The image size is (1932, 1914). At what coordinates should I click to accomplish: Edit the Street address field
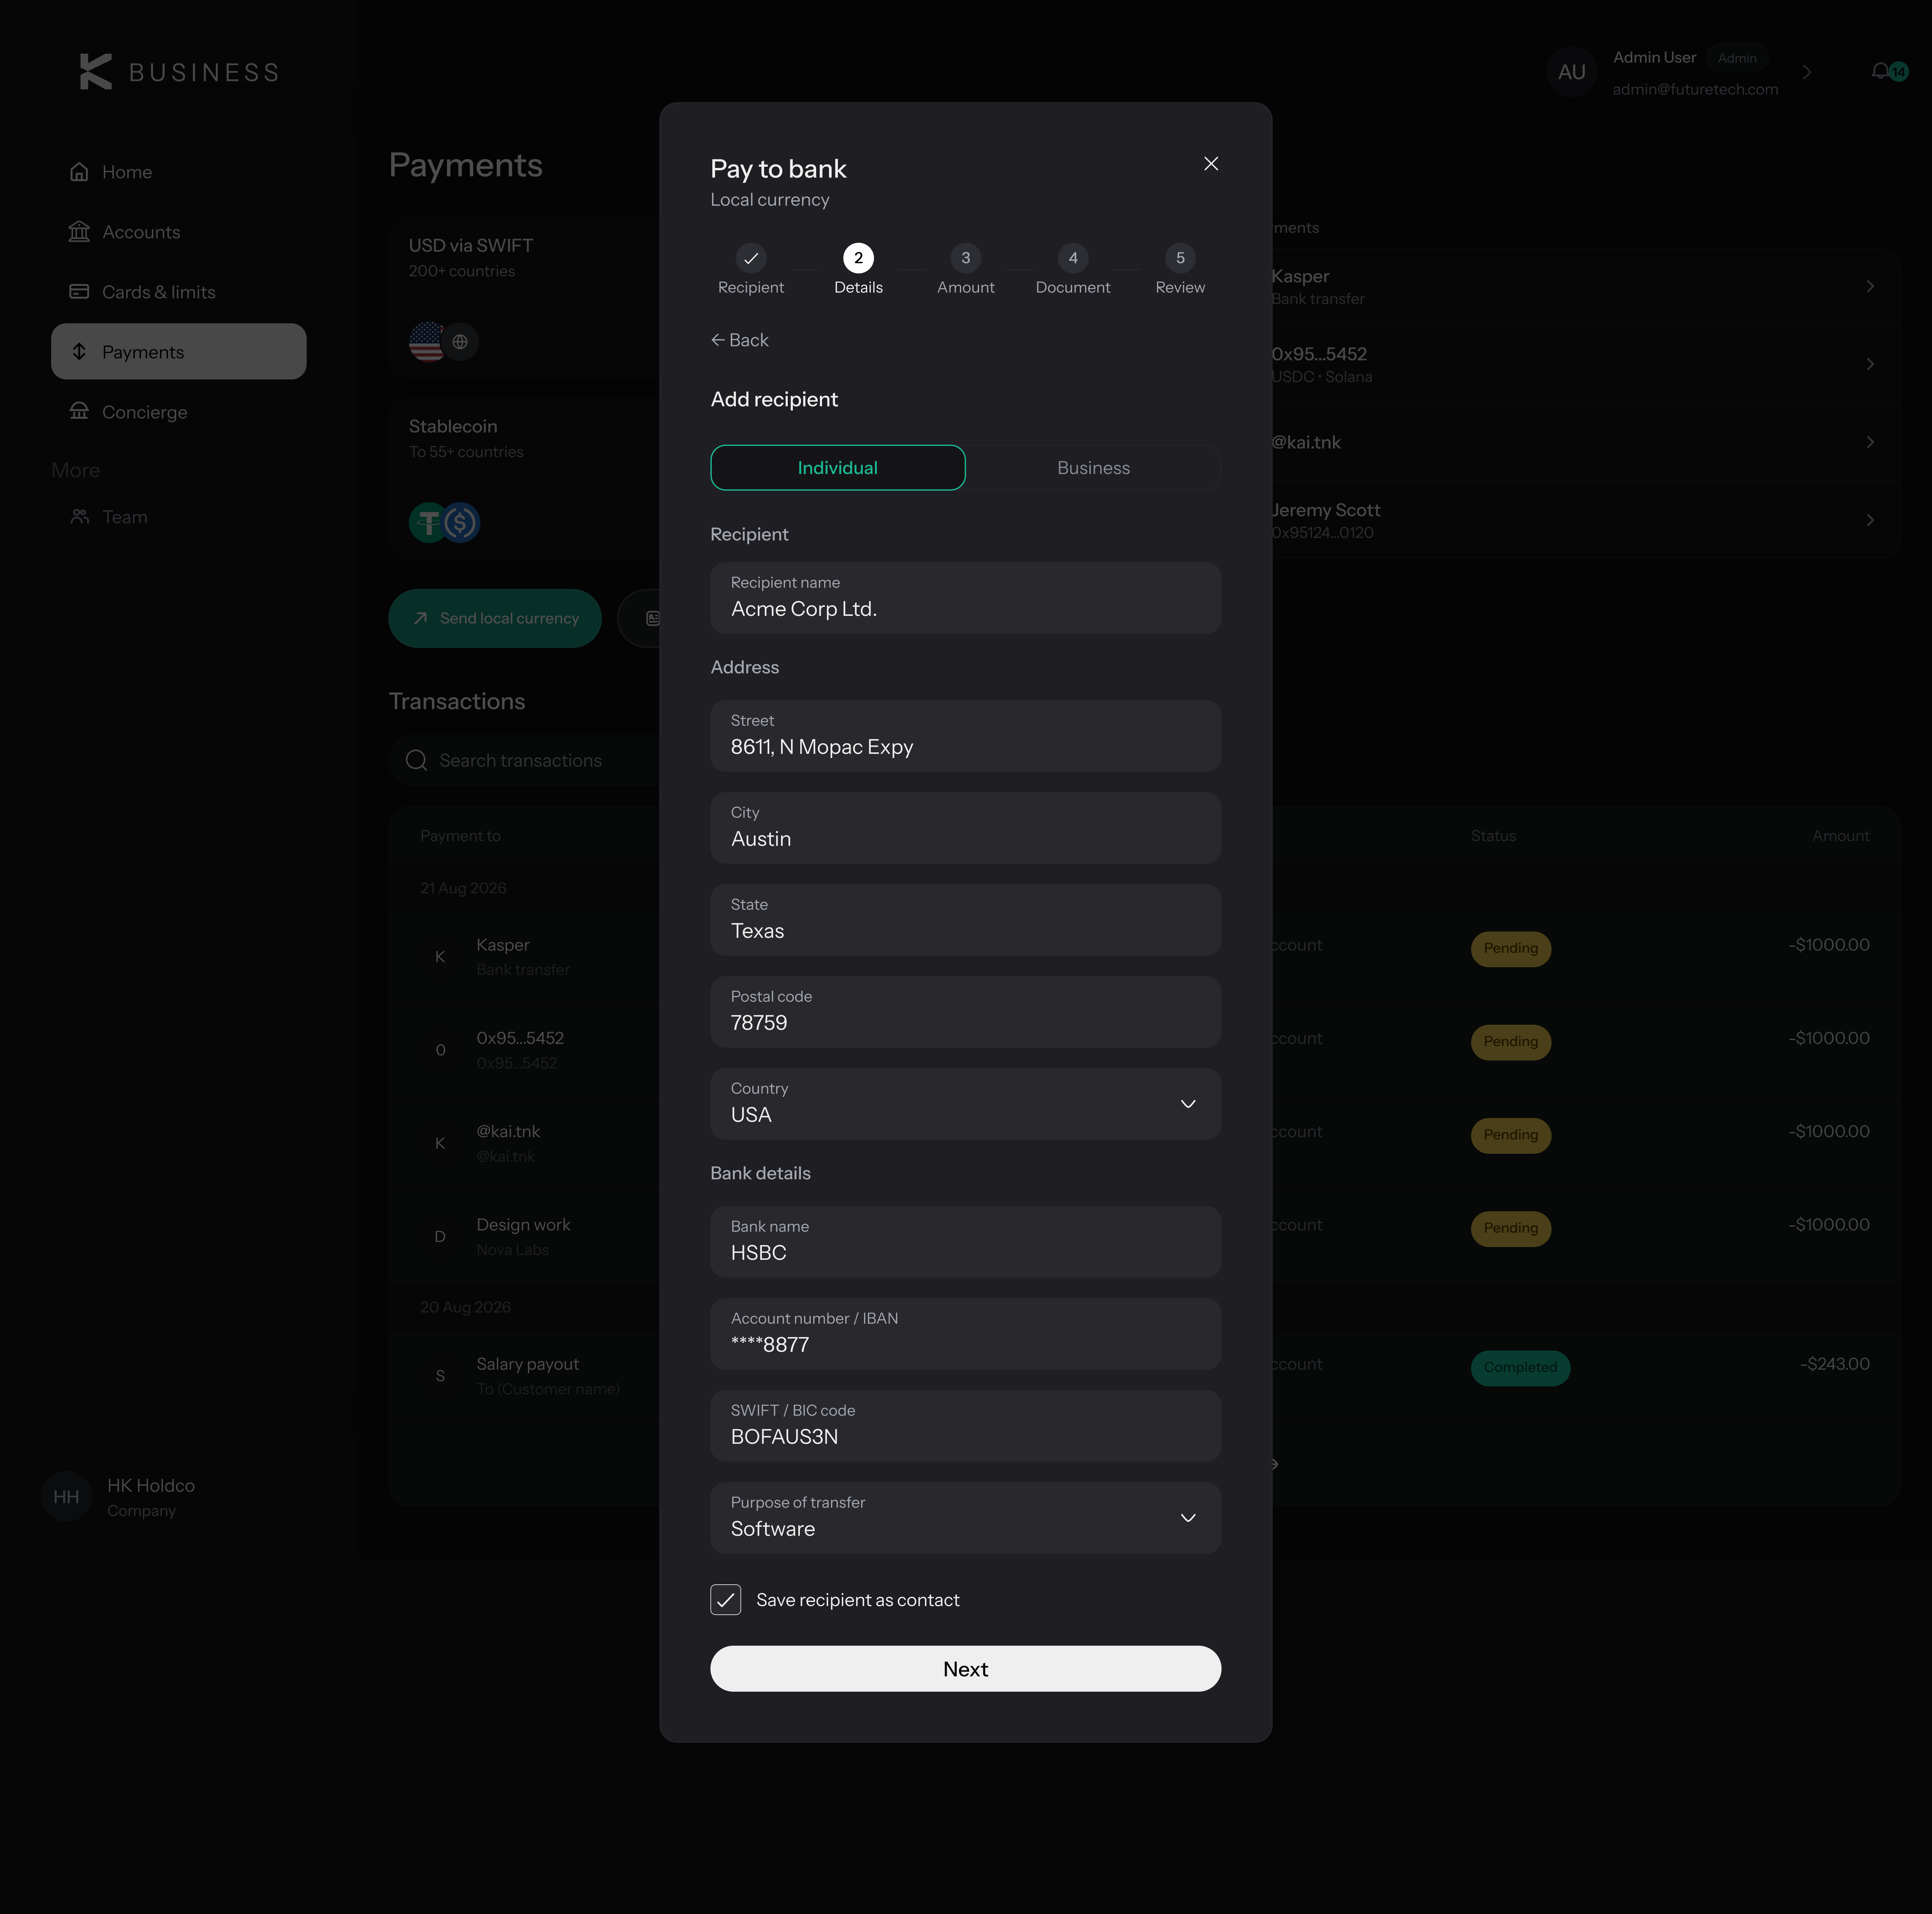point(966,736)
